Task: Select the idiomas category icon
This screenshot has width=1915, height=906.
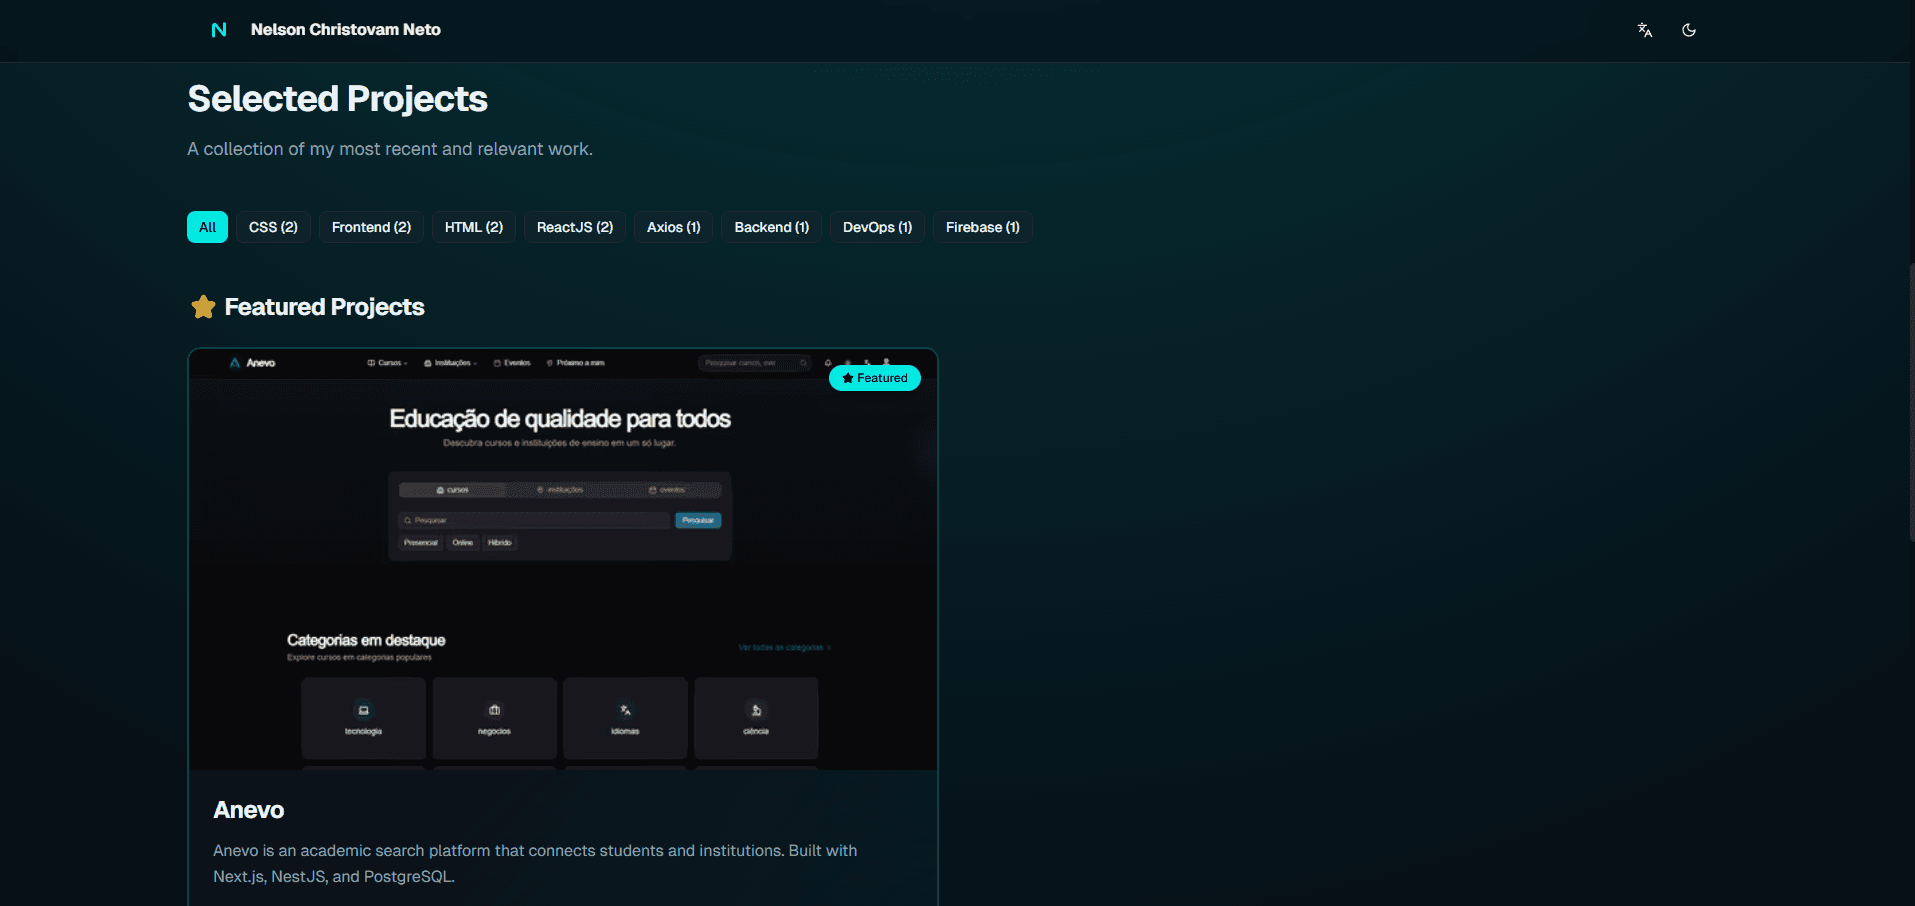Action: coord(624,711)
